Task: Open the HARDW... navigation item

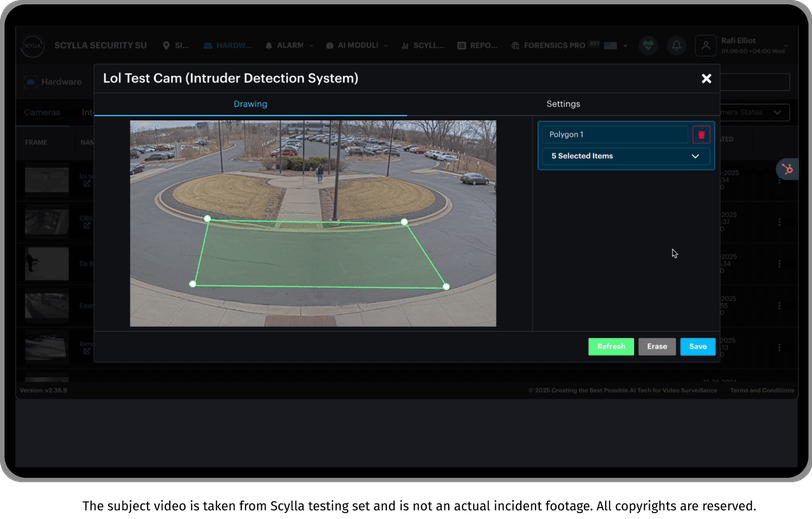Action: point(228,46)
